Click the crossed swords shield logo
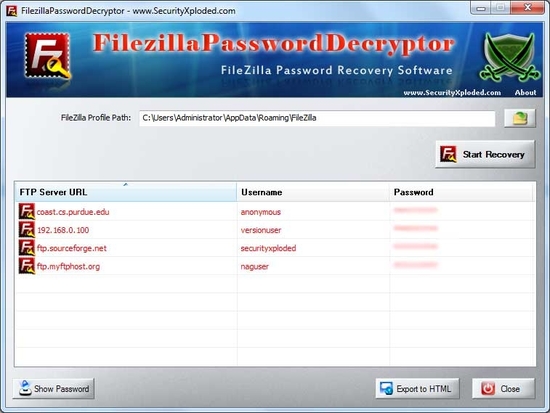Viewport: 550px width, 413px height. tap(510, 57)
